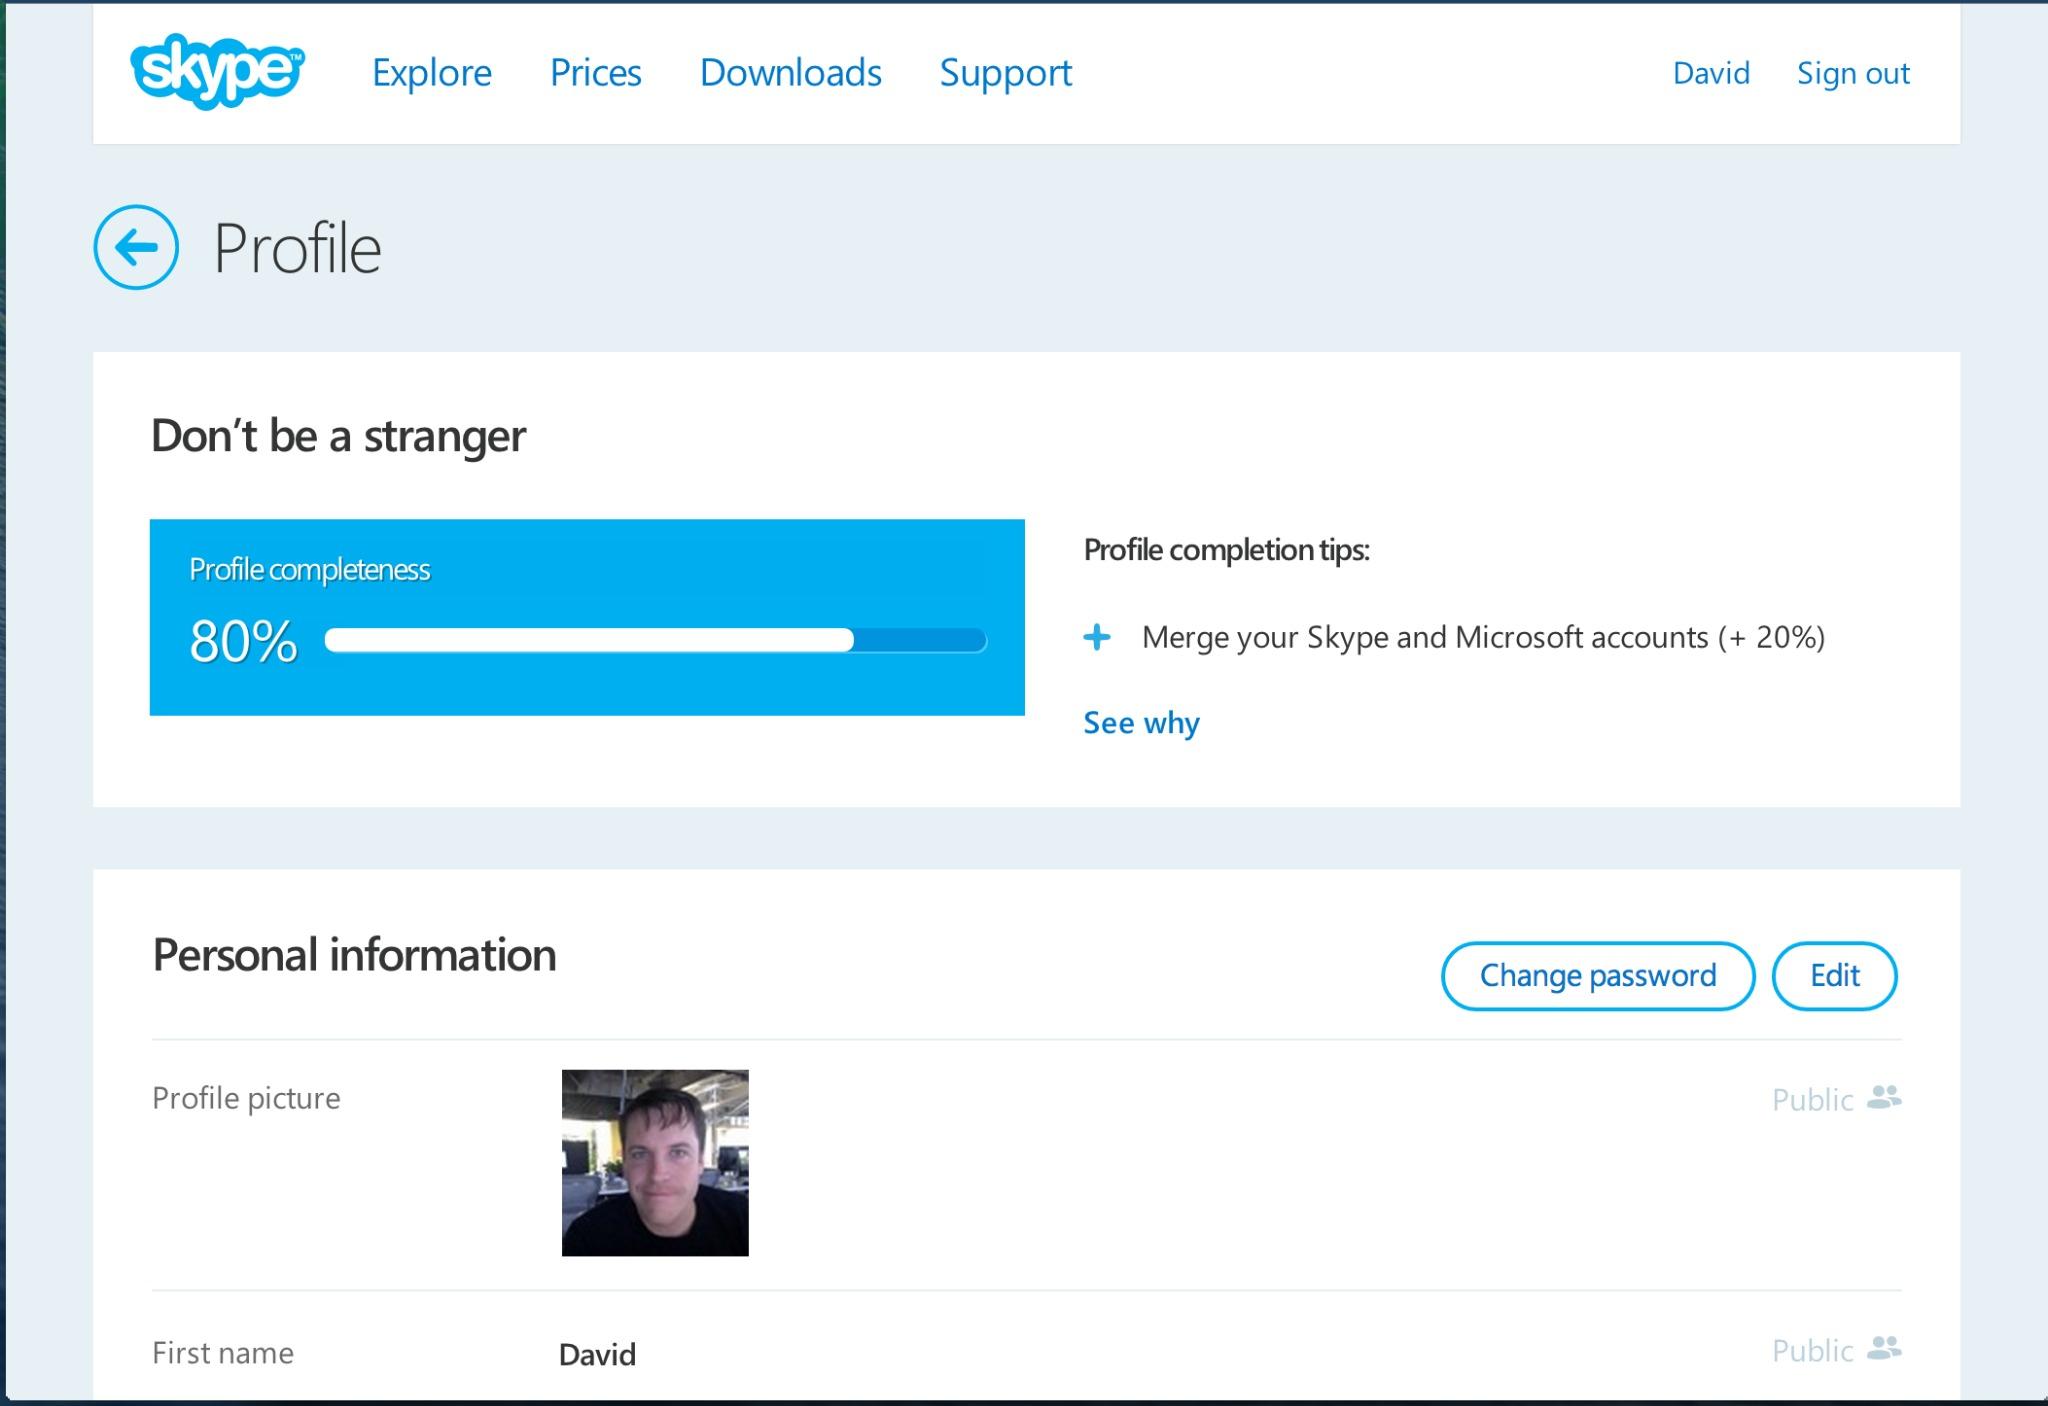The height and width of the screenshot is (1406, 2048).
Task: Open the Prices menu
Action: coord(595,73)
